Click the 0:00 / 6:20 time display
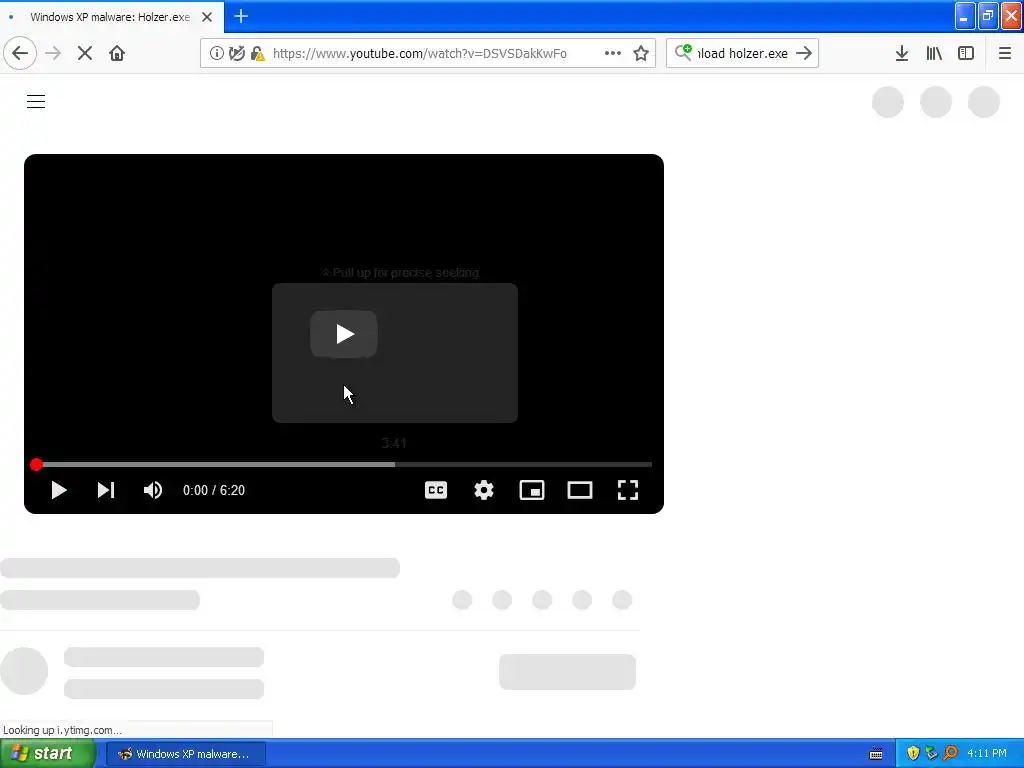The image size is (1024, 768). tap(214, 490)
